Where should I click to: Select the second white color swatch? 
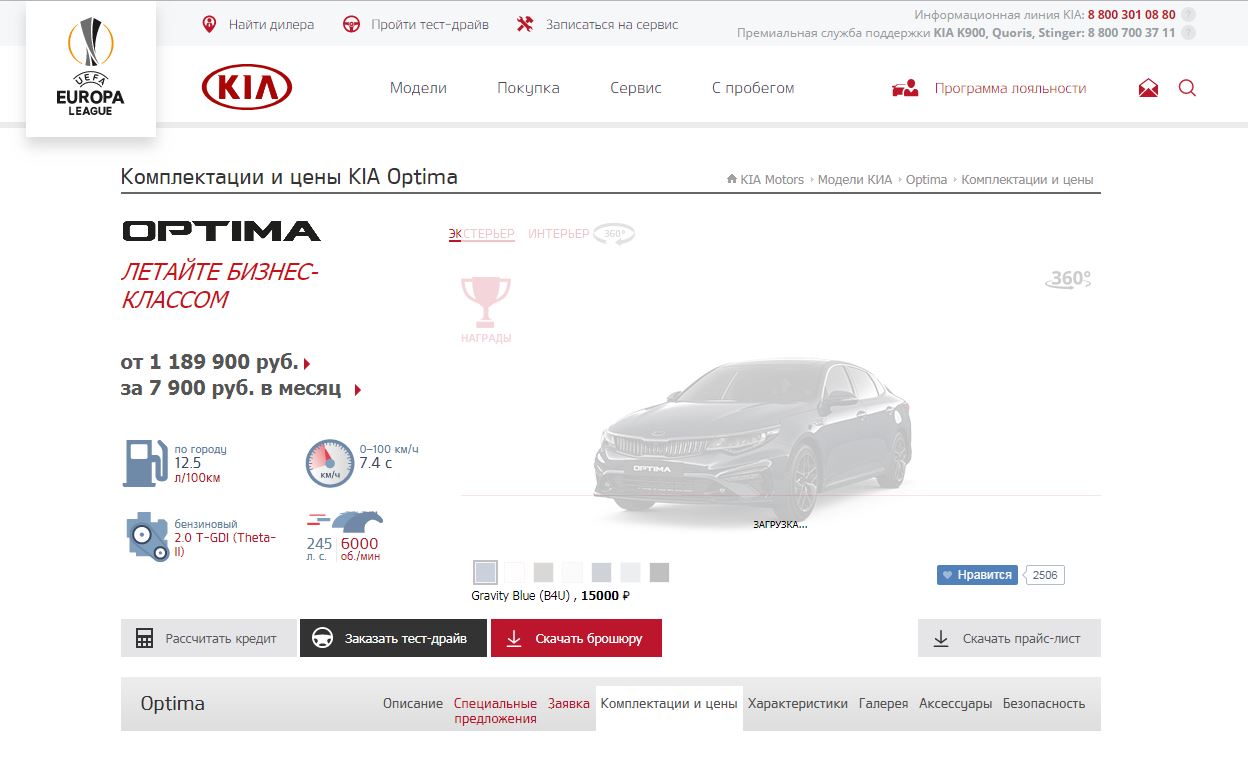[514, 572]
